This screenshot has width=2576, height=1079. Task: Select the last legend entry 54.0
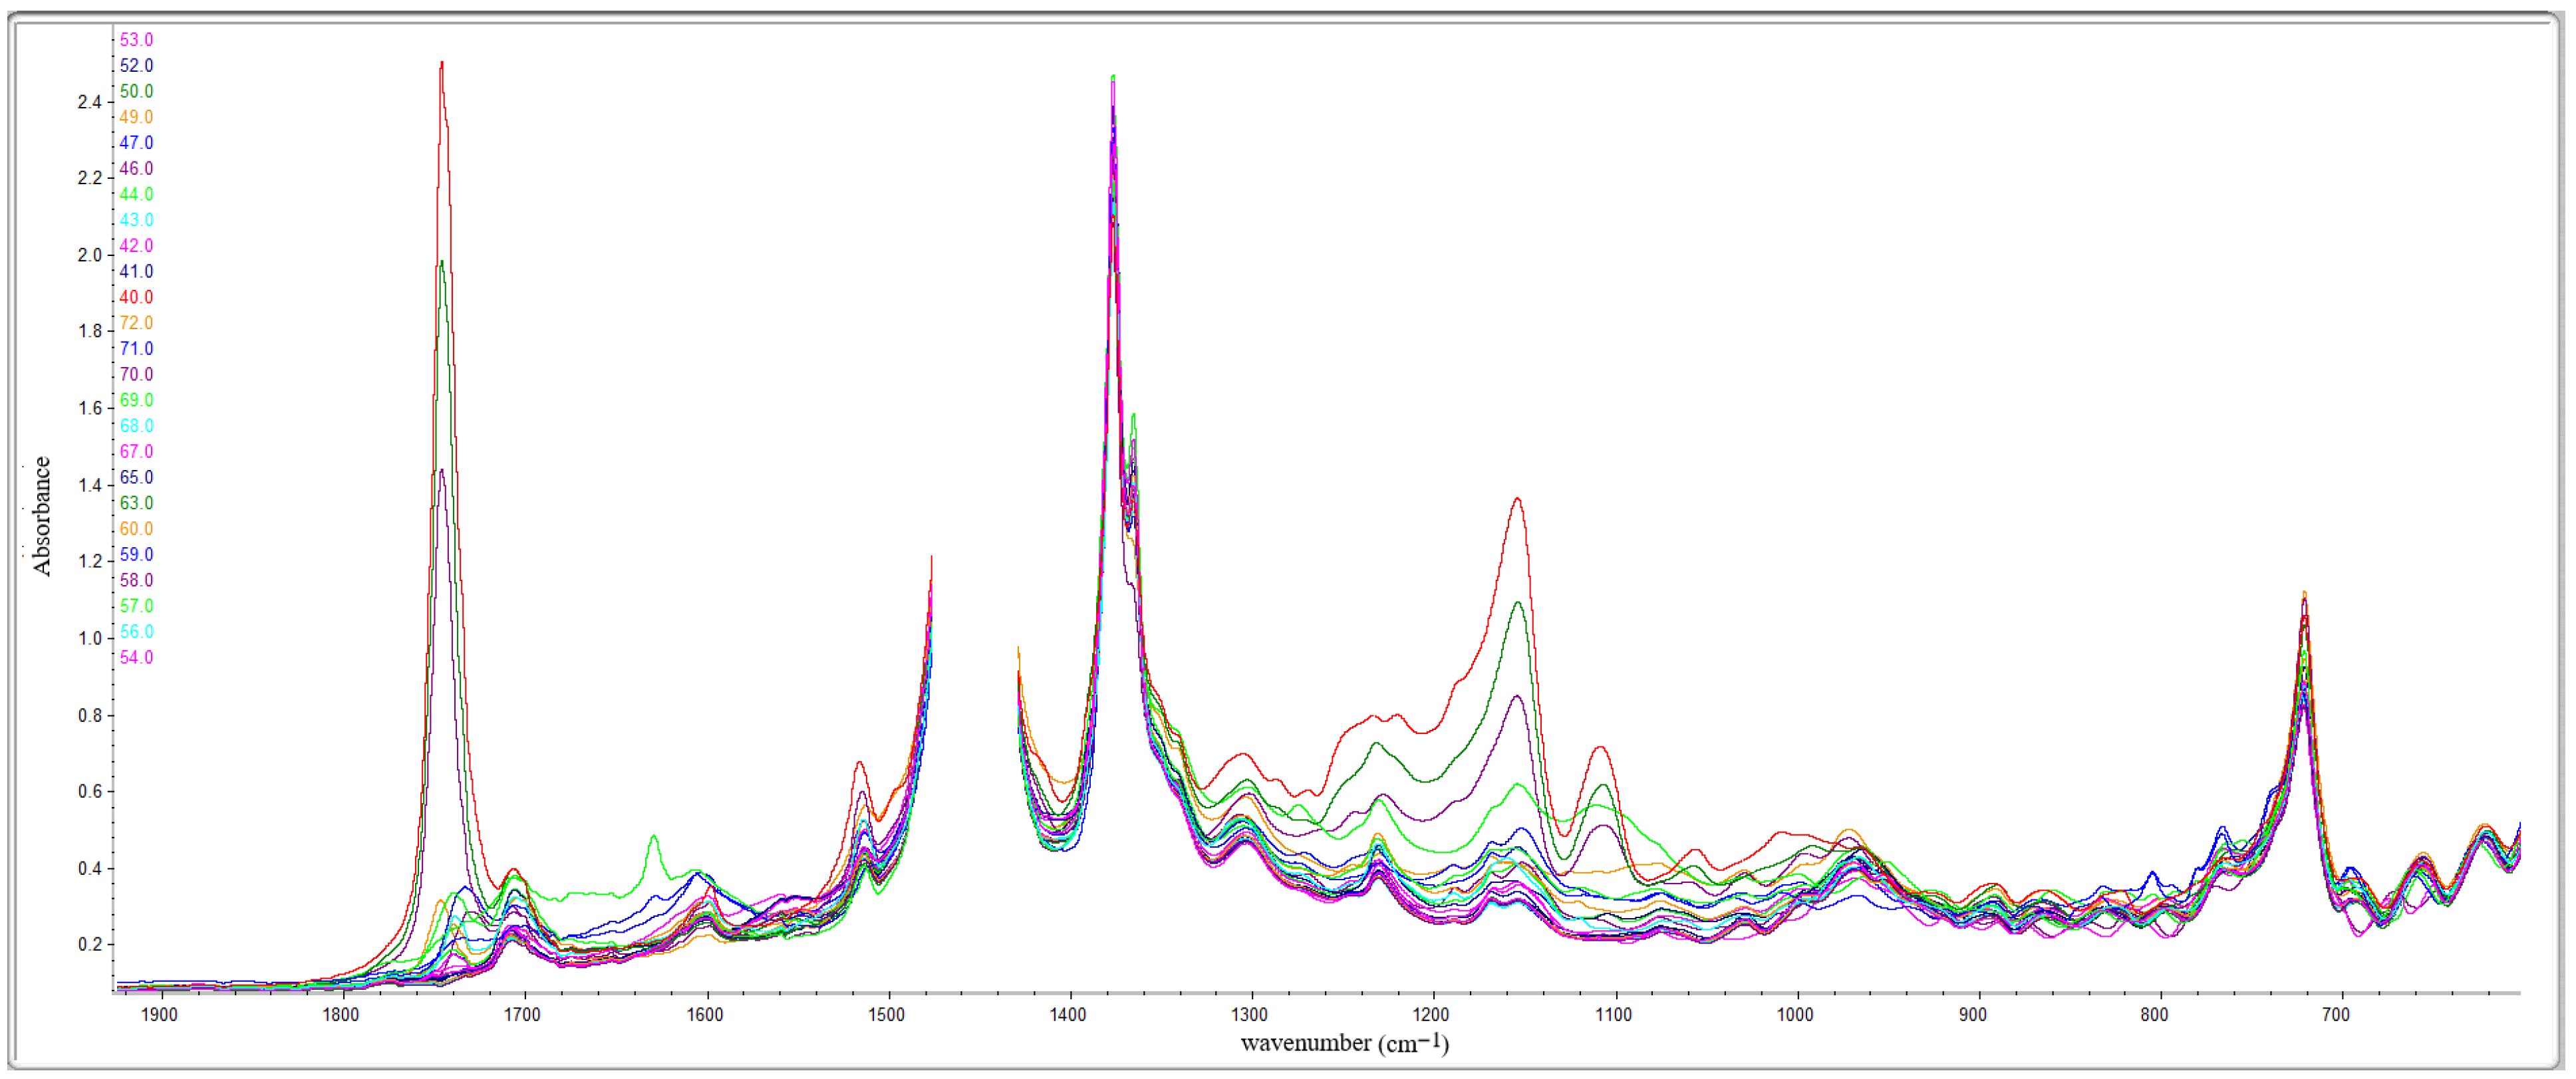(x=136, y=657)
